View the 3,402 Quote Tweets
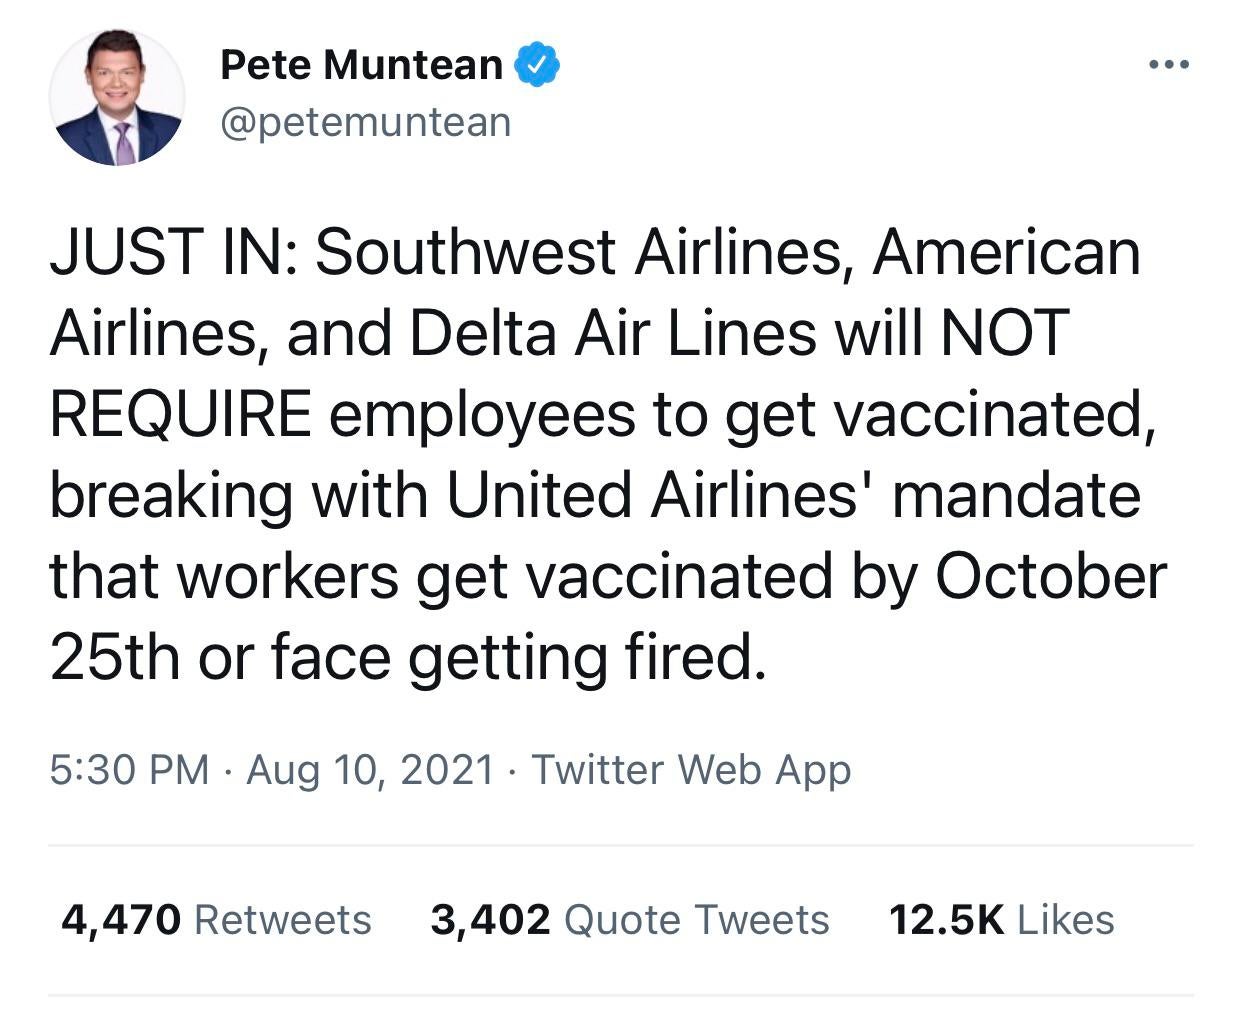The height and width of the screenshot is (1016, 1242). pyautogui.click(x=629, y=919)
